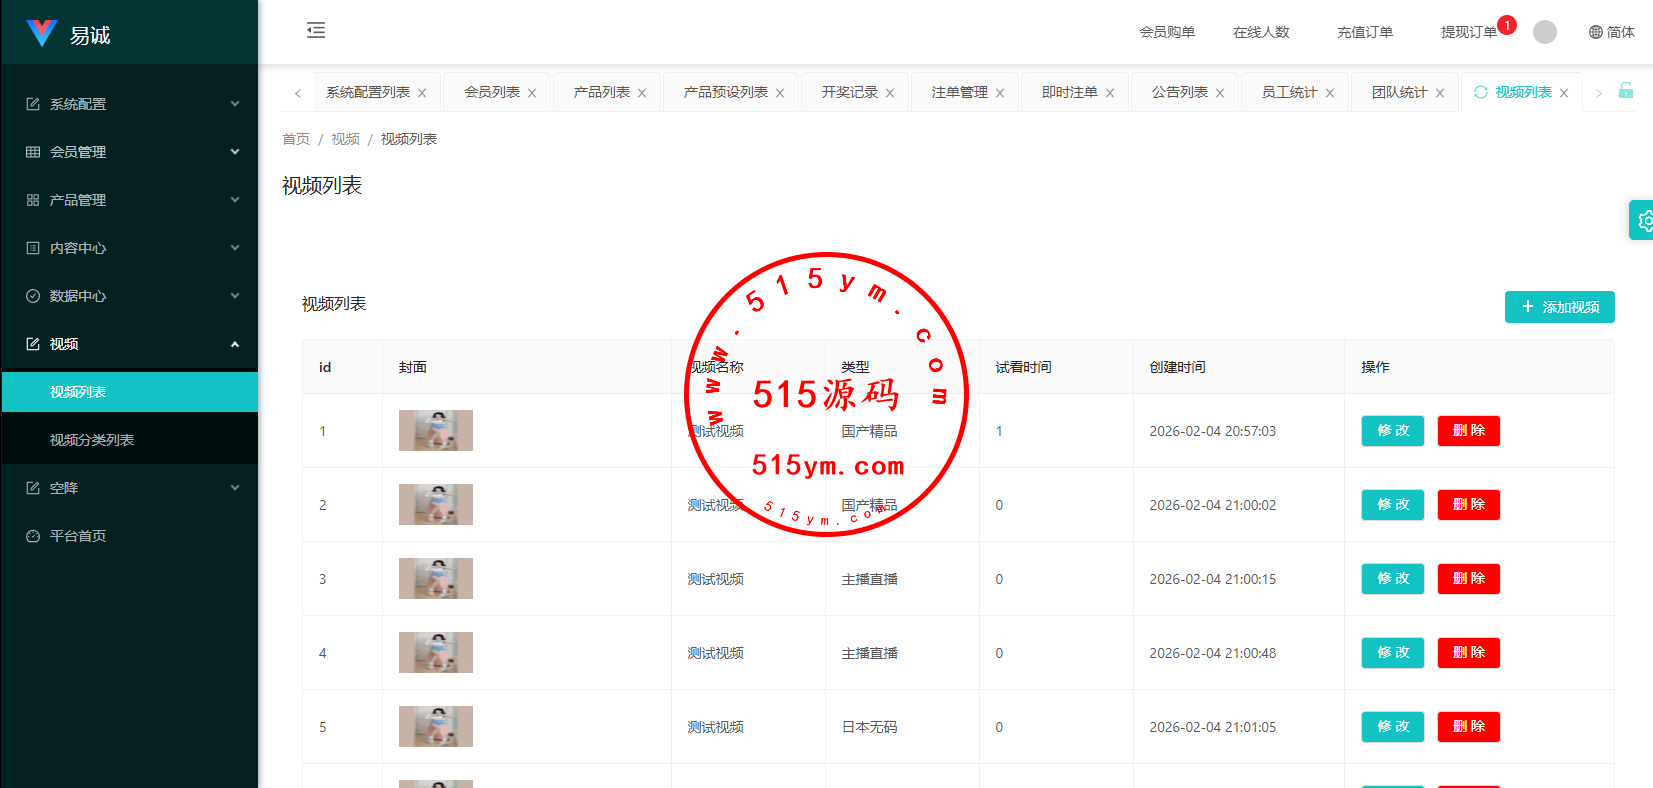This screenshot has width=1653, height=788.
Task: Expand 系统配置 sidebar menu
Action: [x=130, y=104]
